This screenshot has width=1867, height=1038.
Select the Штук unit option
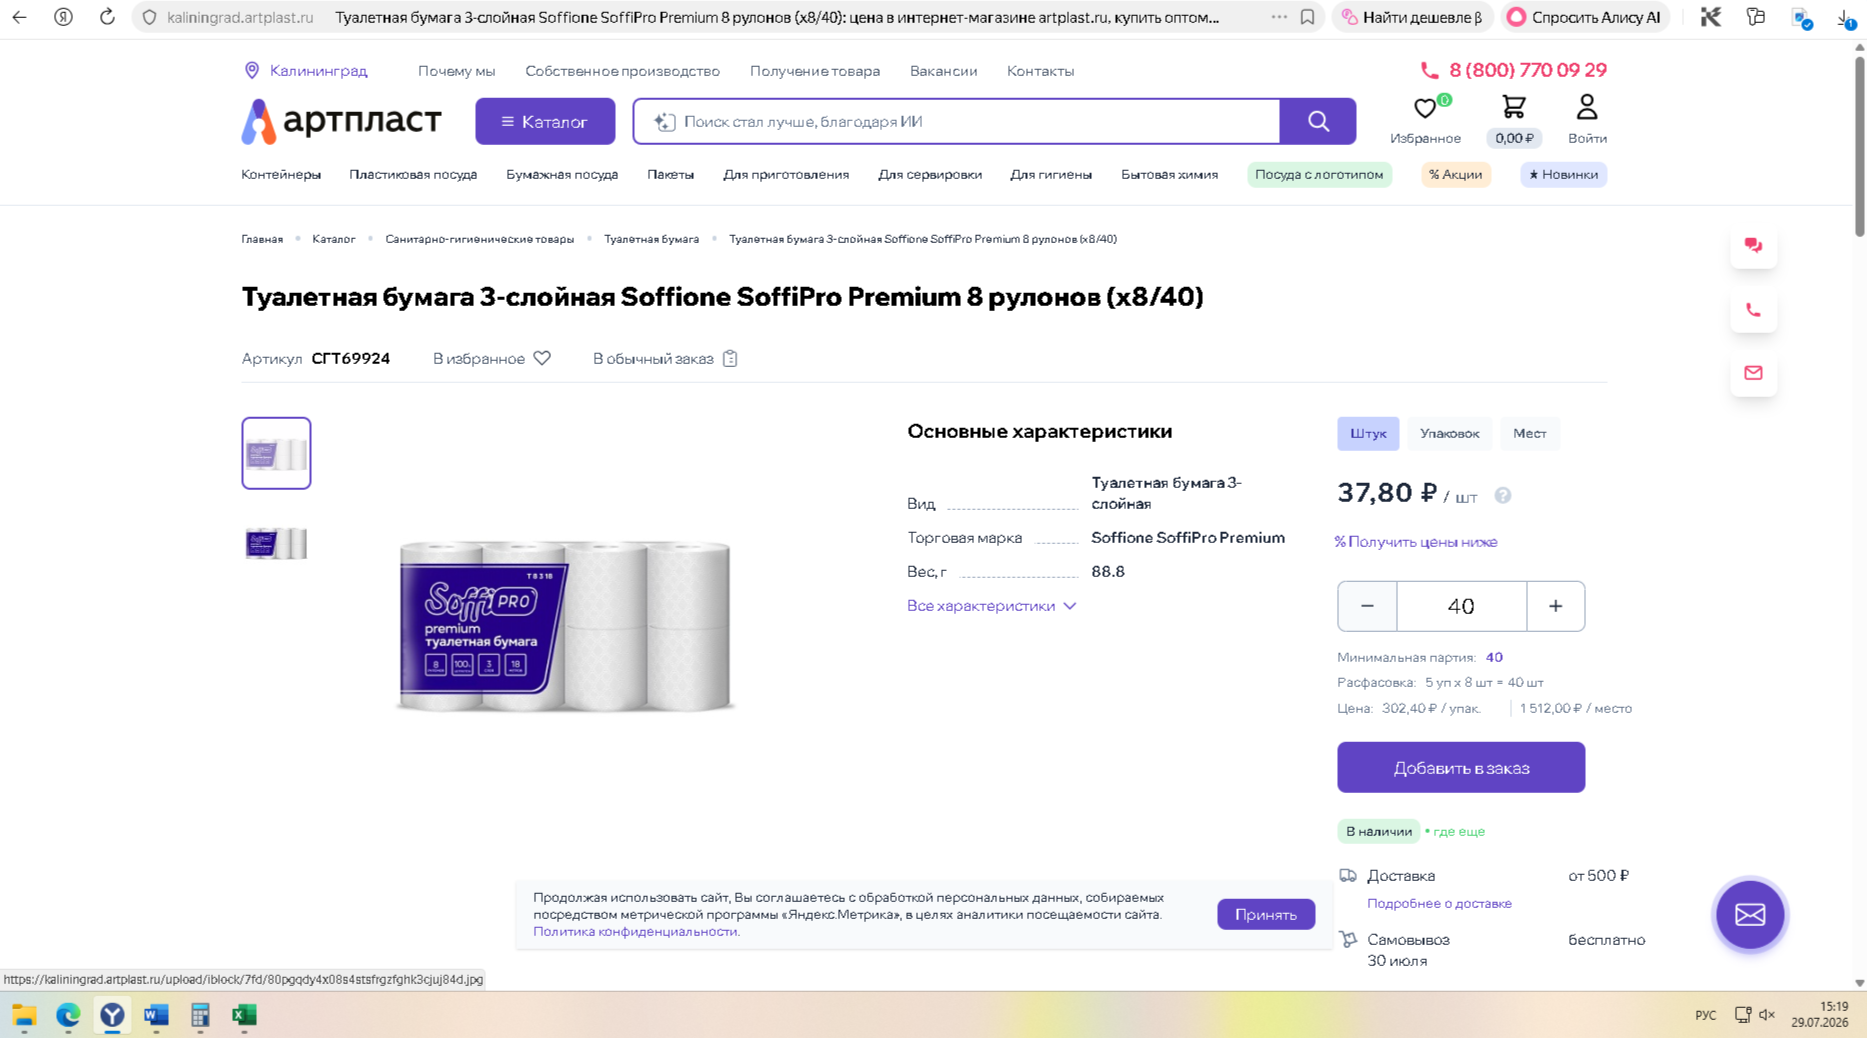[x=1368, y=434]
